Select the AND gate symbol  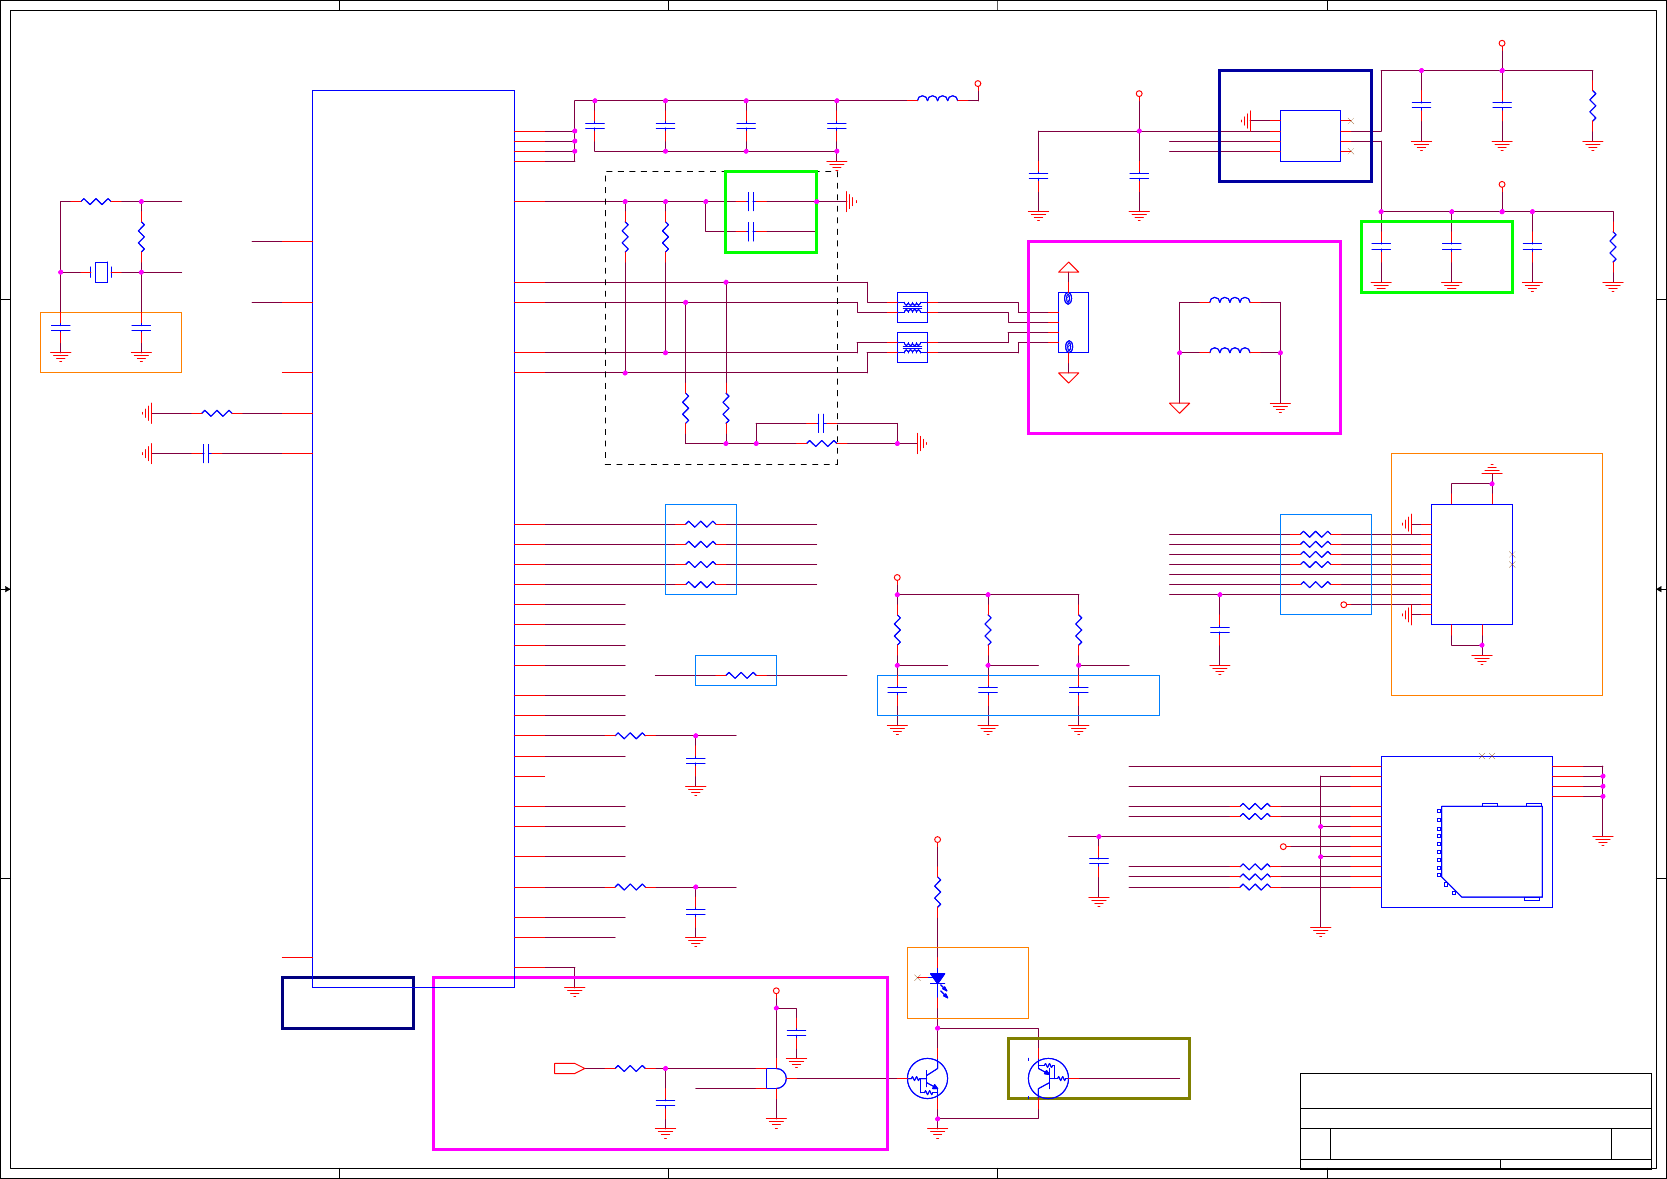point(776,1078)
